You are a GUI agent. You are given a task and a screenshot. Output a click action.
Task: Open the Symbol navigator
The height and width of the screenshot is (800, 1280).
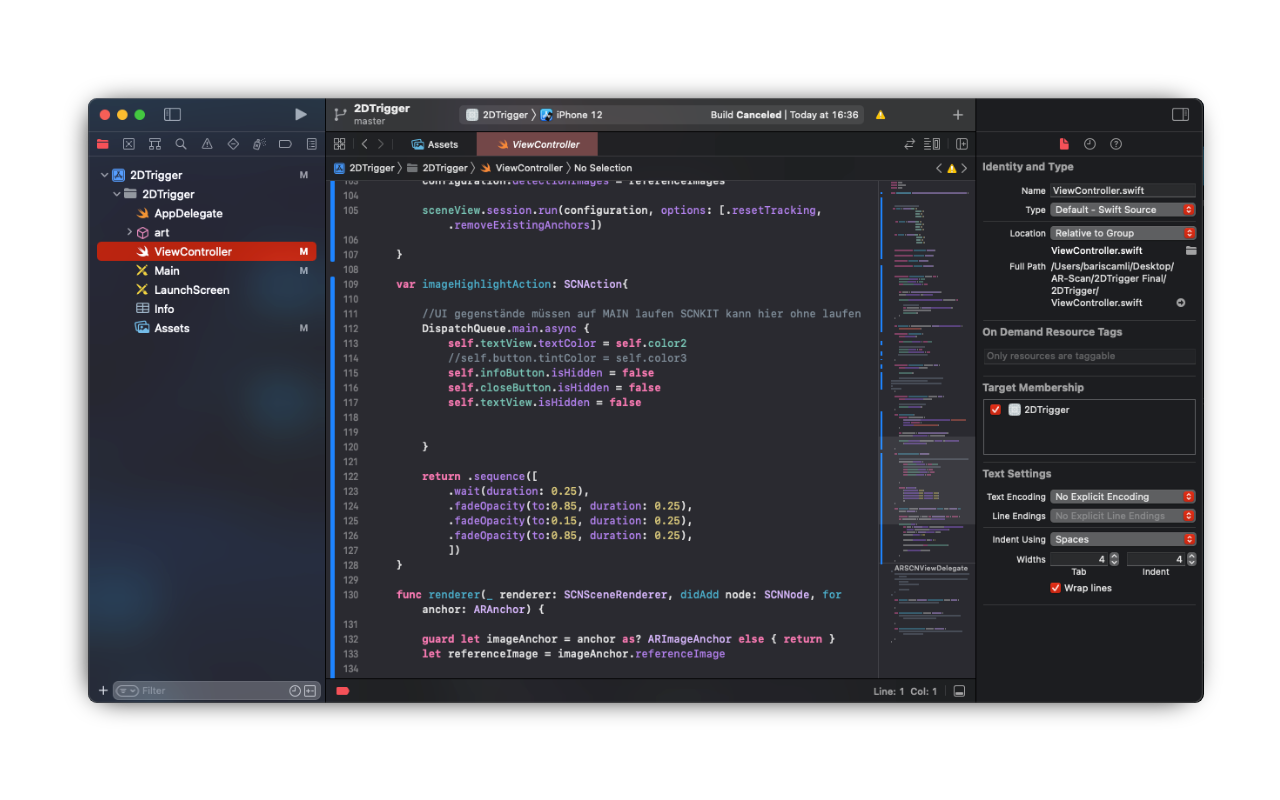pos(155,144)
